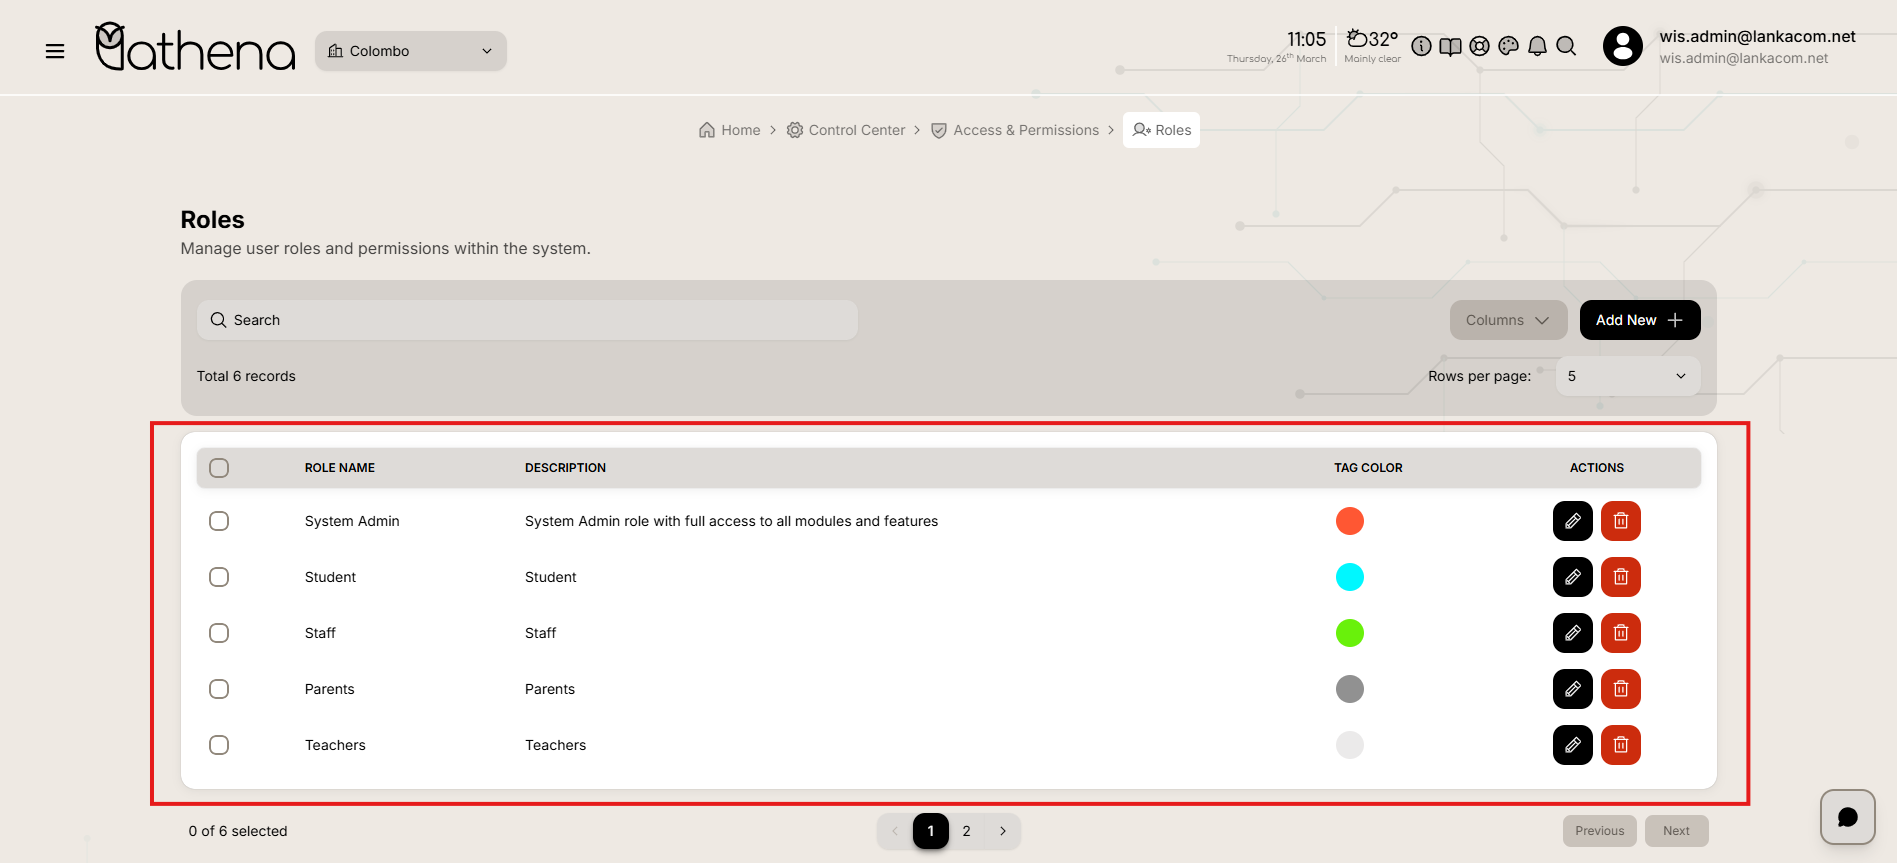Click the header magnifier search icon
This screenshot has height=863, width=1897.
point(1566,46)
